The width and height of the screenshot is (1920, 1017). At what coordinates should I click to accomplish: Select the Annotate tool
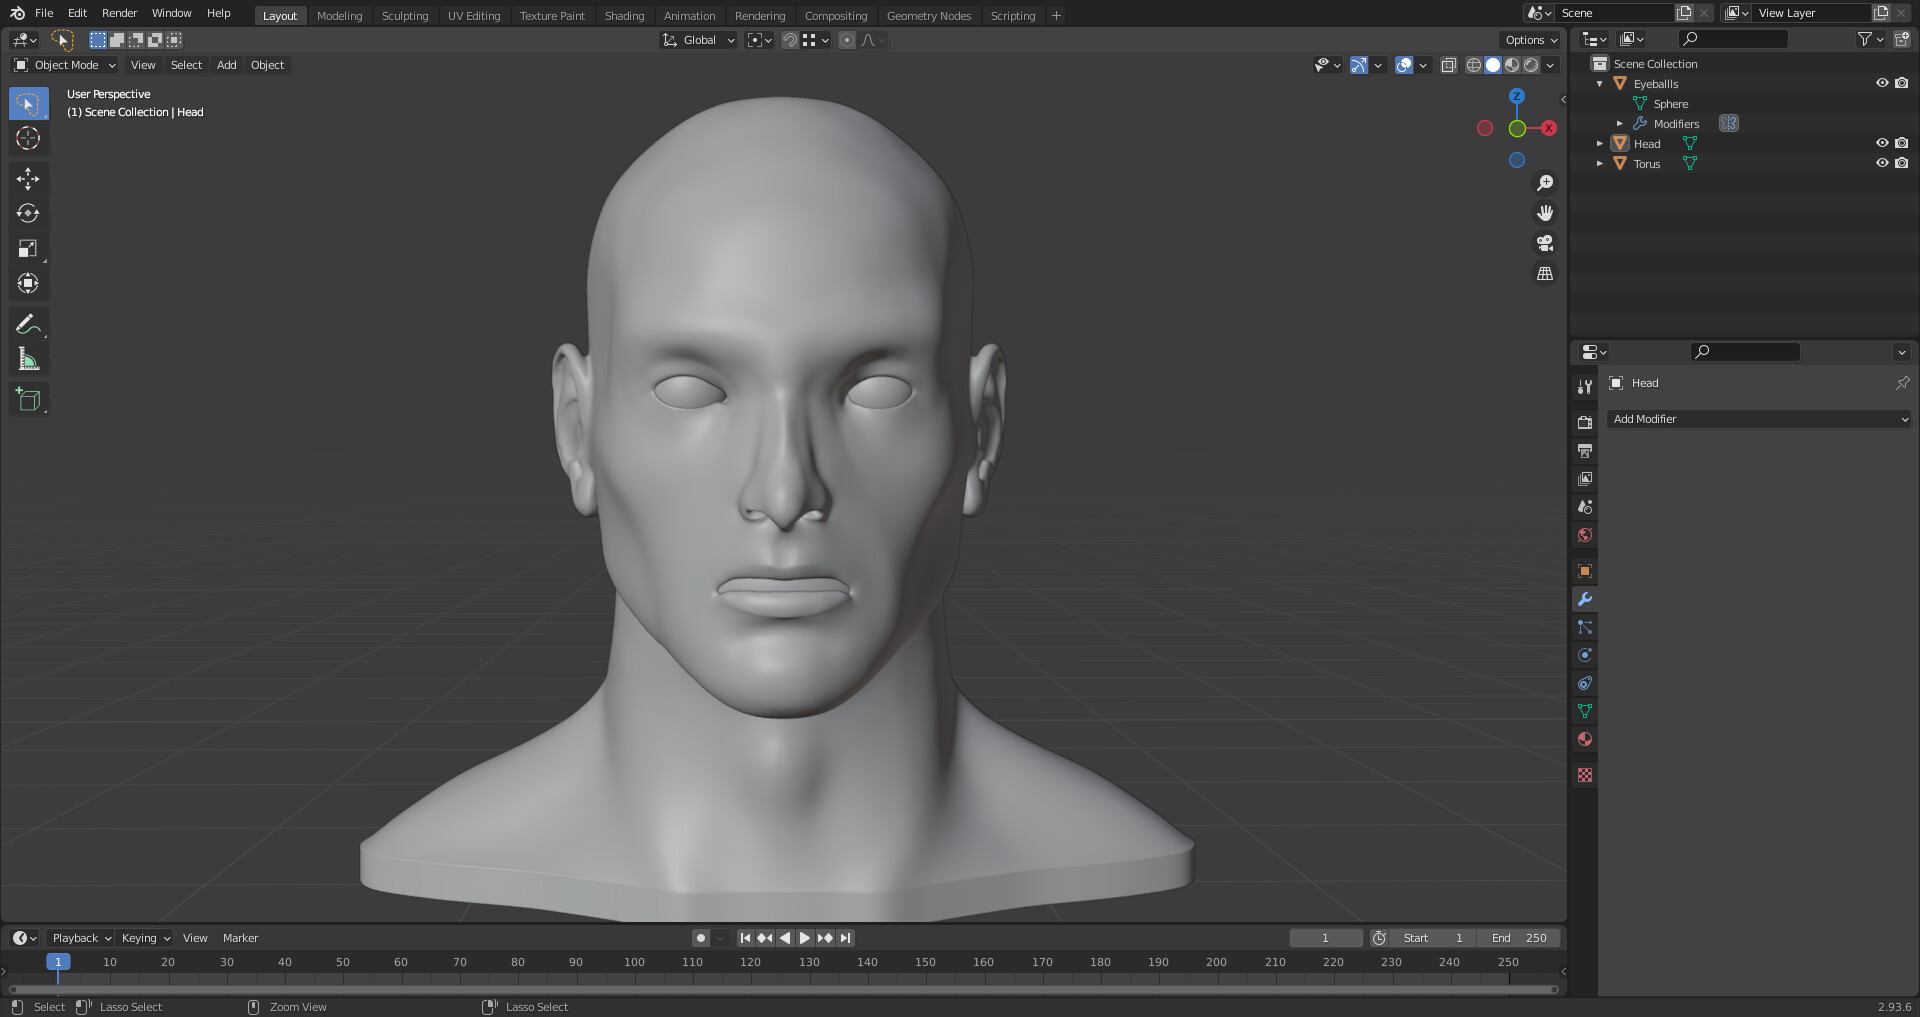(28, 323)
